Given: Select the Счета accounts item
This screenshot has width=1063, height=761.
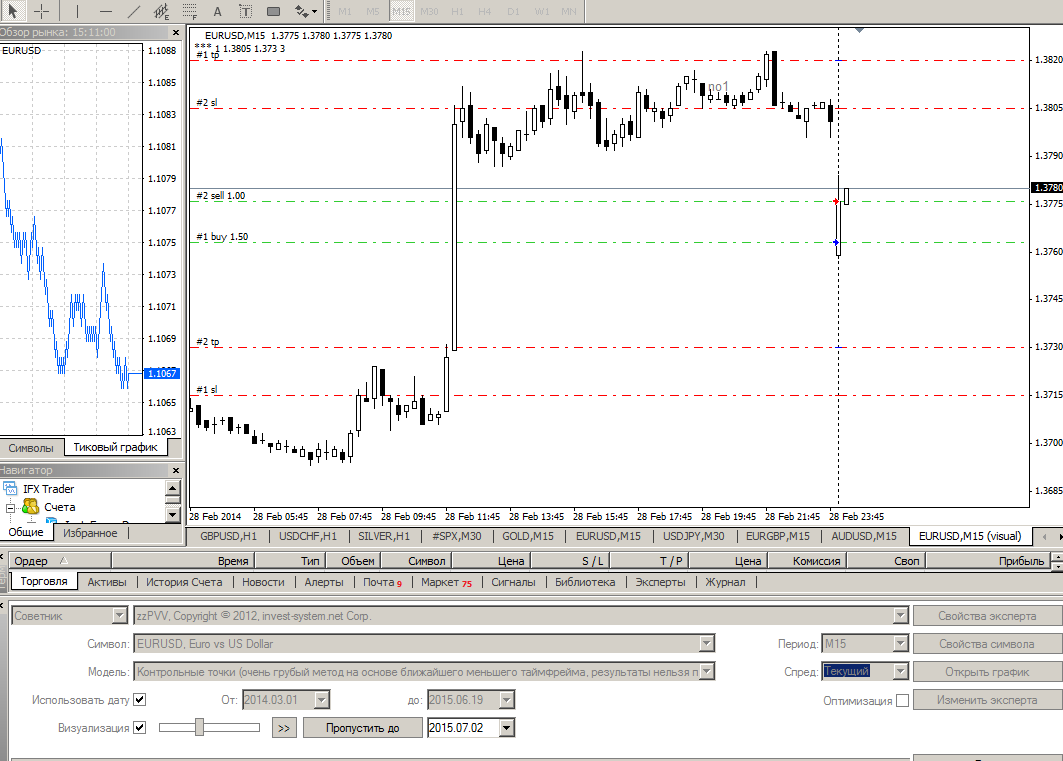Looking at the screenshot, I should point(60,507).
